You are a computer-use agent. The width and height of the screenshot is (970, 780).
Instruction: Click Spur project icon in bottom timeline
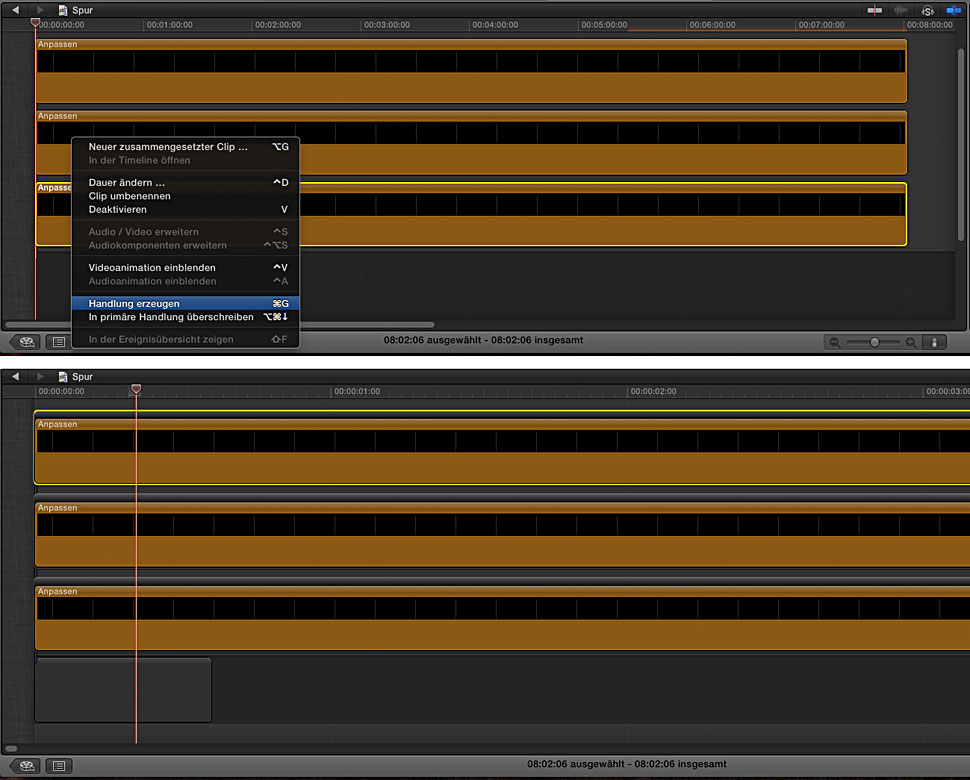(x=63, y=376)
